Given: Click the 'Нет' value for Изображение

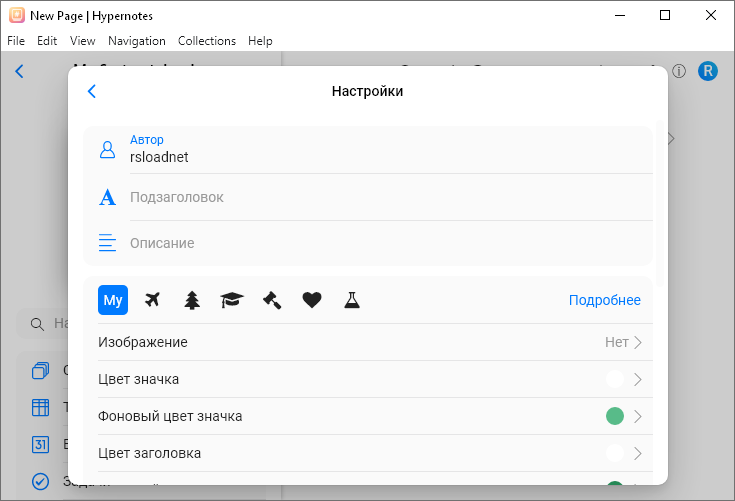Looking at the screenshot, I should coord(616,342).
